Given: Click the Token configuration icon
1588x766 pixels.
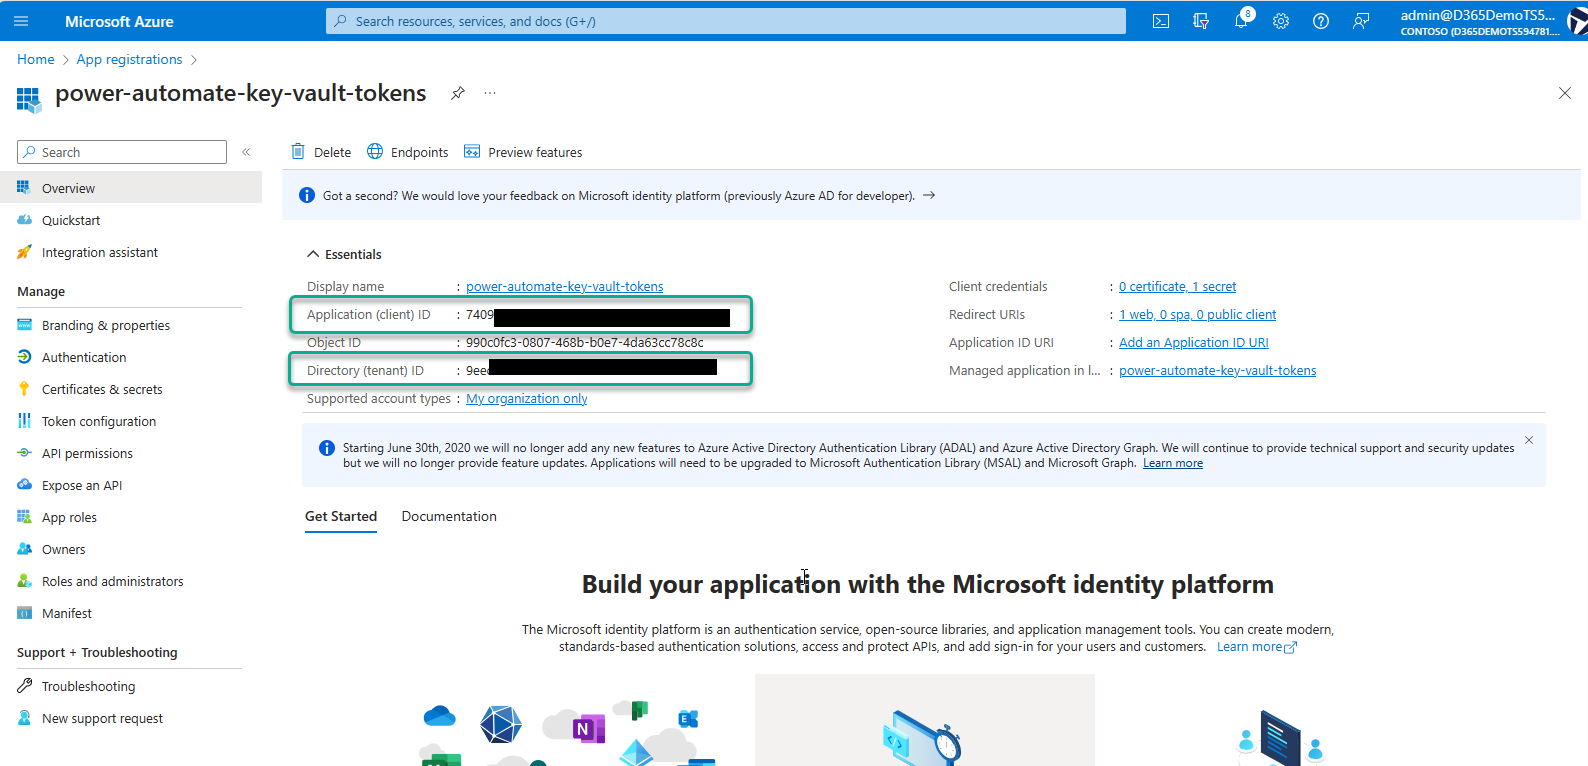Looking at the screenshot, I should coord(24,421).
